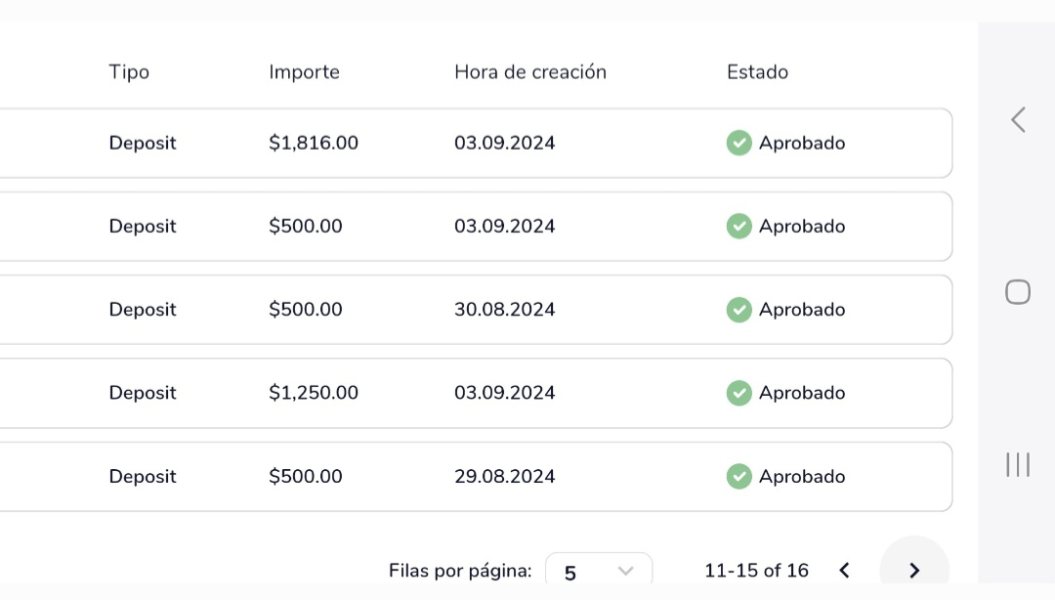Click the Hora de creación column header
Screen dimensions: 1055x600
[530, 72]
